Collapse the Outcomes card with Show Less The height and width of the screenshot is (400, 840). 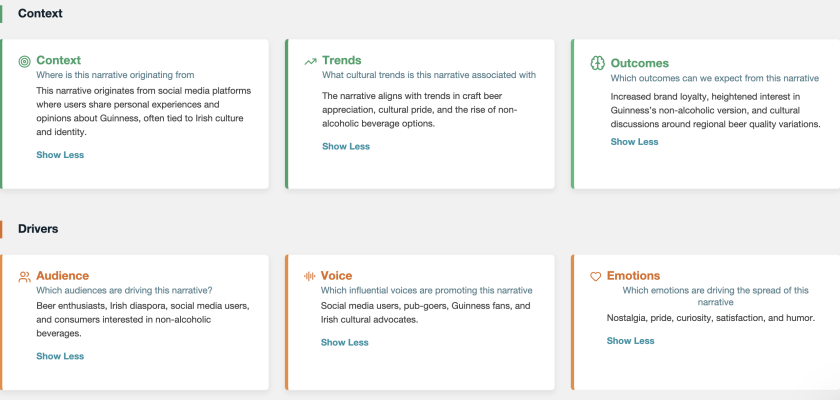pyautogui.click(x=634, y=142)
